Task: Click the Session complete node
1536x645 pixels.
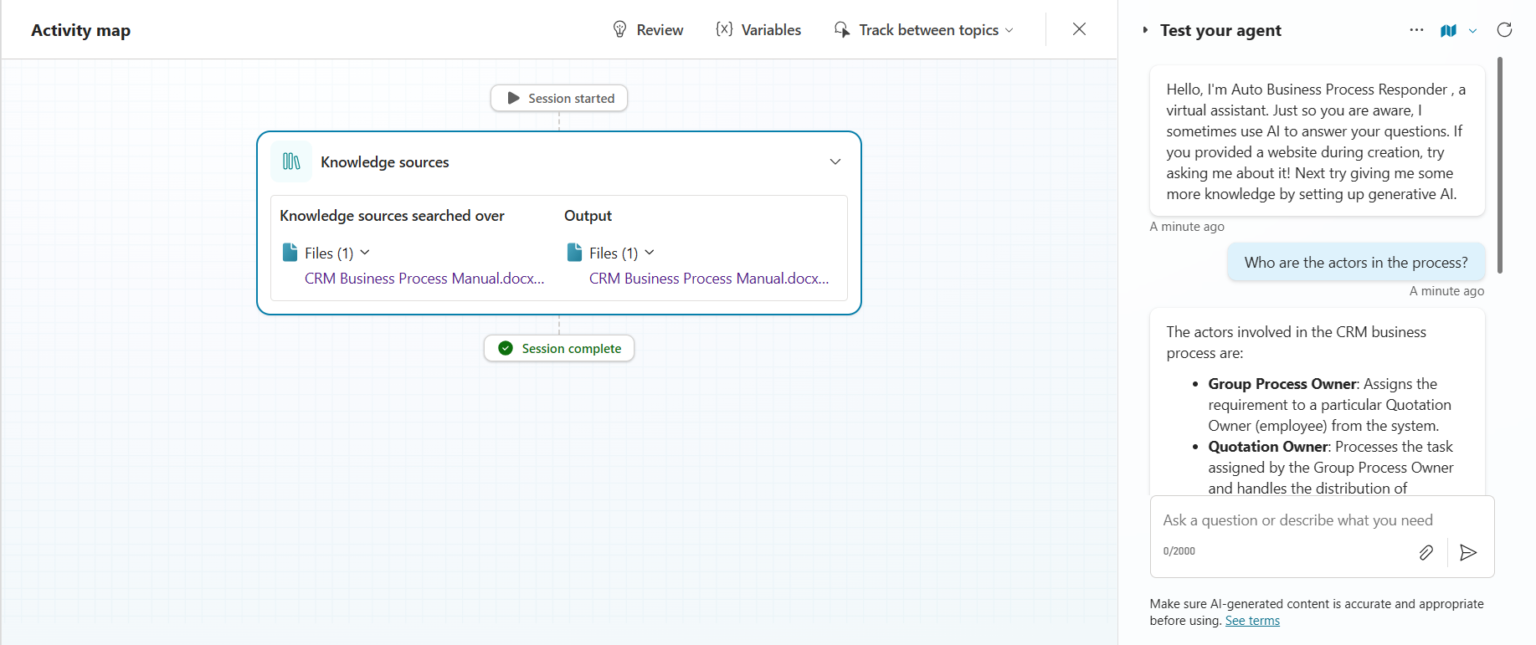Action: pyautogui.click(x=559, y=348)
